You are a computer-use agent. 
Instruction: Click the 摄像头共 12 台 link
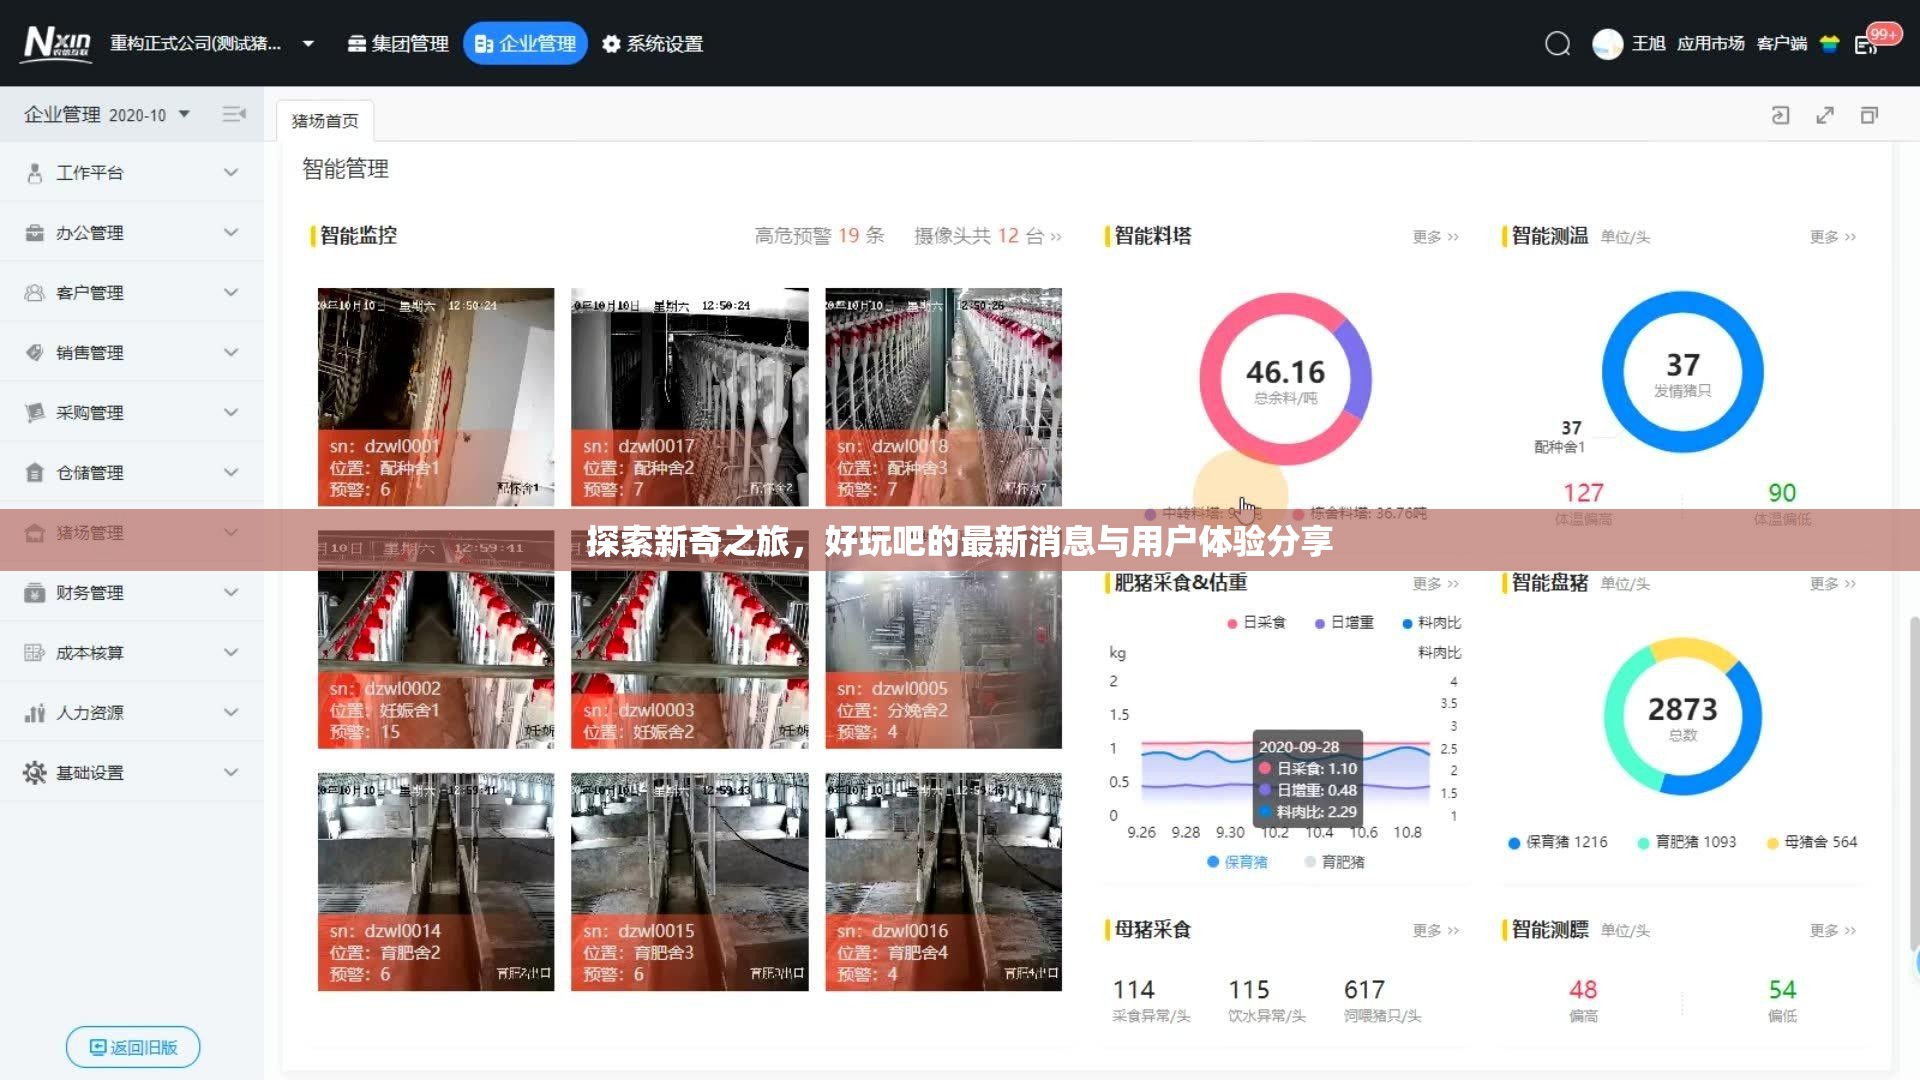tap(987, 236)
